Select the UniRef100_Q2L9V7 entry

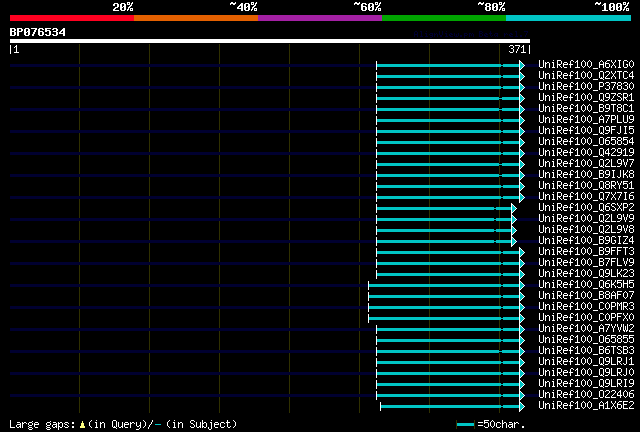click(x=586, y=164)
